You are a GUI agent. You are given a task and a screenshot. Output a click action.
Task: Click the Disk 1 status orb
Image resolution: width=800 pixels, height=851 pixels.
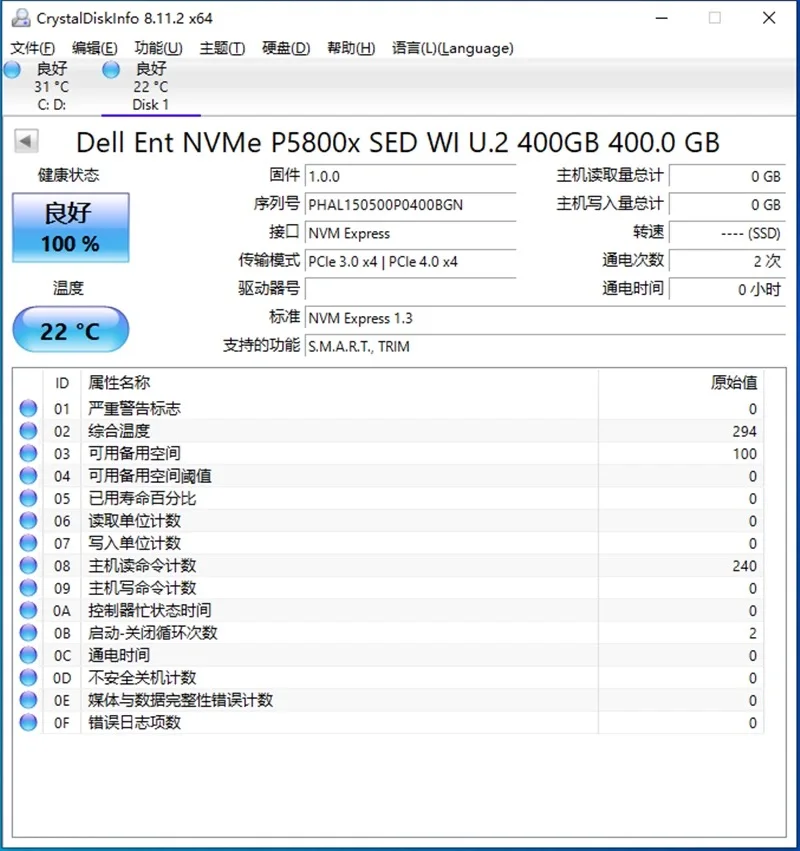pyautogui.click(x=111, y=69)
